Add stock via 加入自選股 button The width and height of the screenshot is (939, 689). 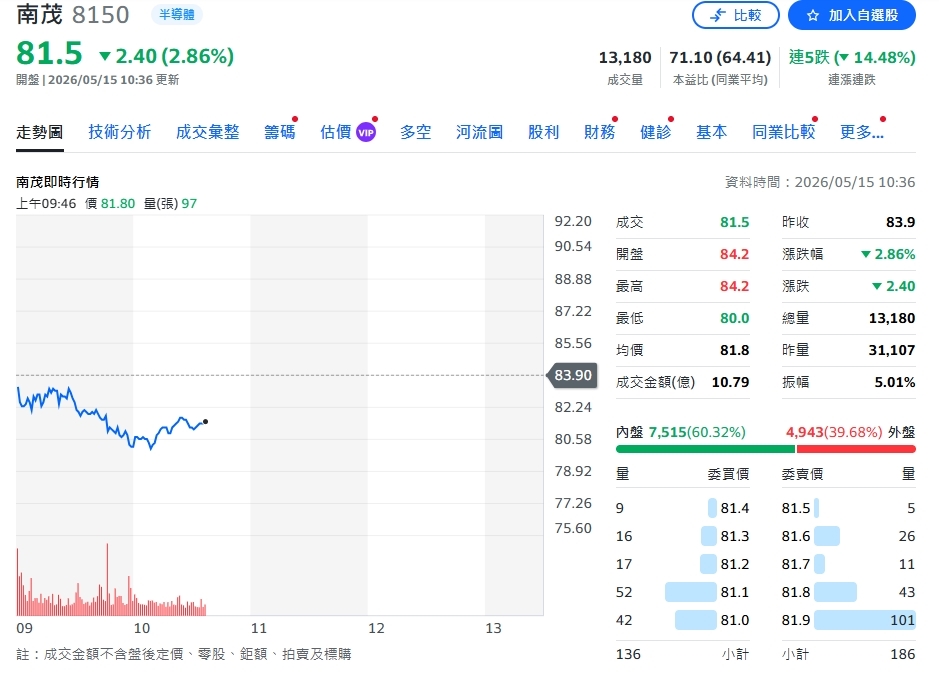[852, 15]
